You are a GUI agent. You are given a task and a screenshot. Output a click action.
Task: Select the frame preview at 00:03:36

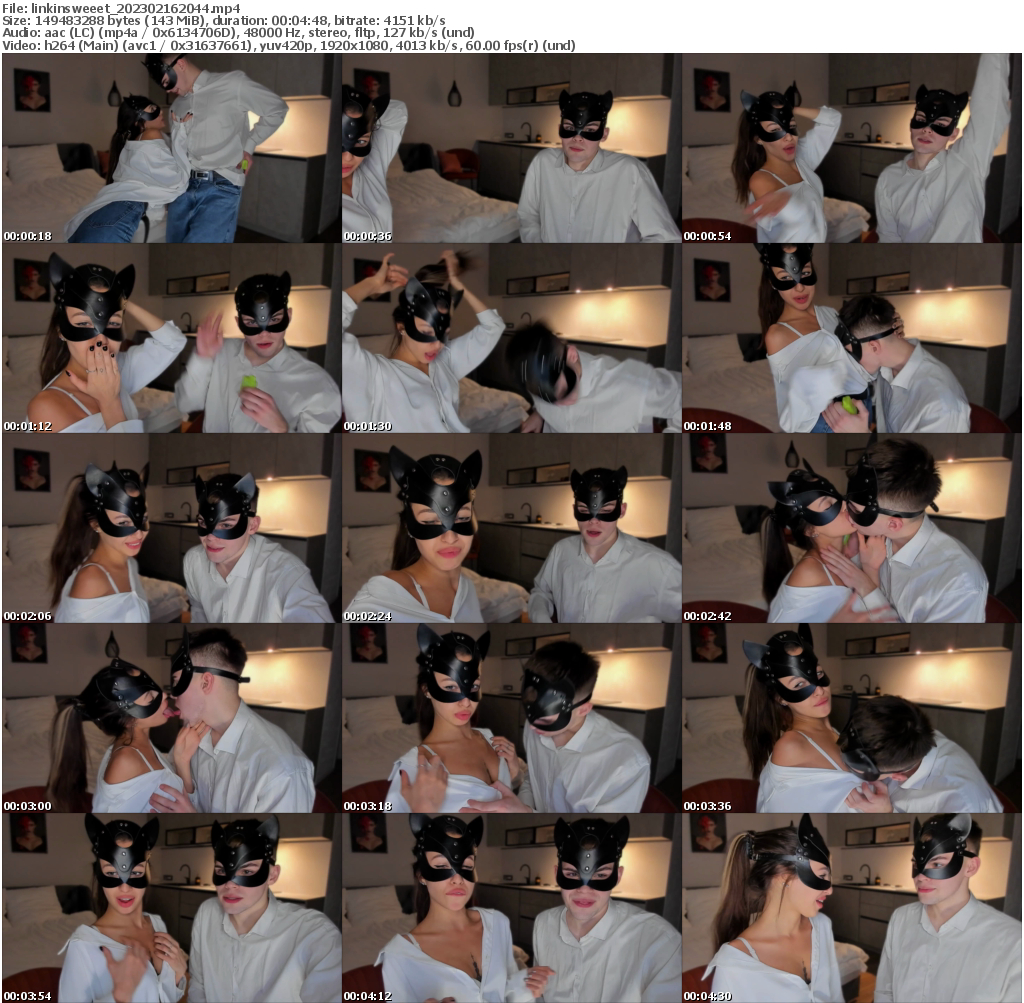coord(852,718)
